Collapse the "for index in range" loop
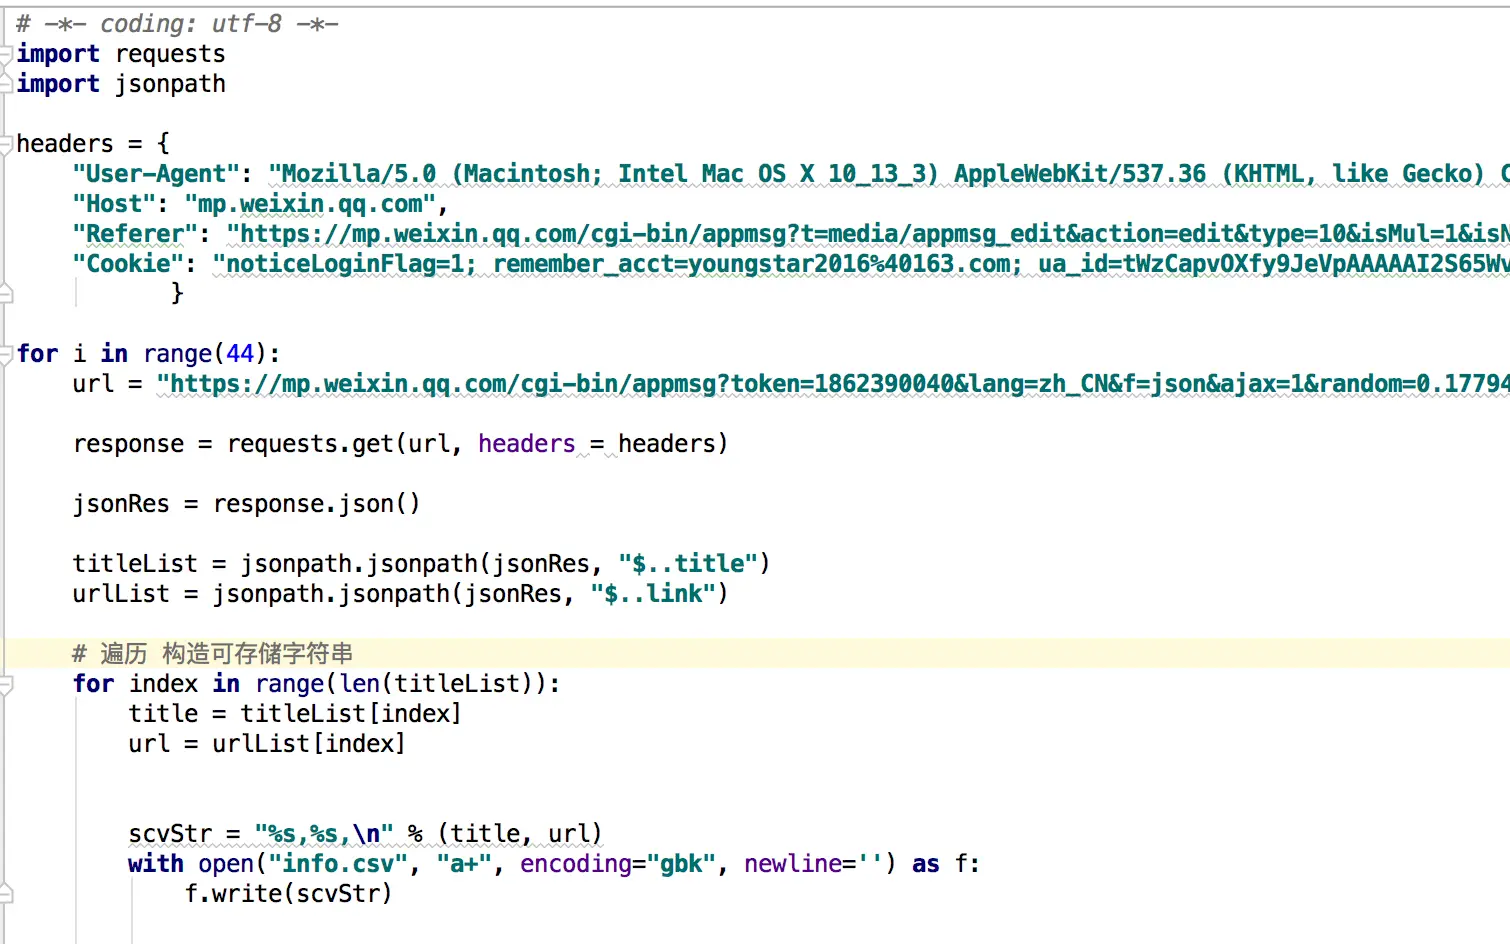1510x944 pixels. coord(6,684)
